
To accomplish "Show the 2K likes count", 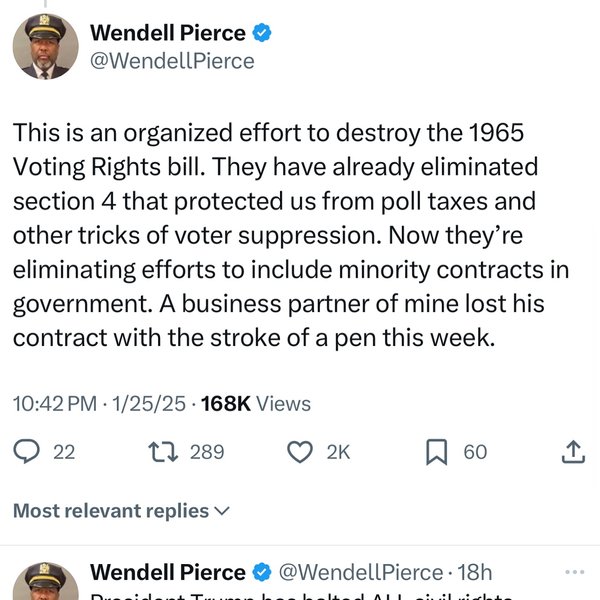I will tap(338, 452).
